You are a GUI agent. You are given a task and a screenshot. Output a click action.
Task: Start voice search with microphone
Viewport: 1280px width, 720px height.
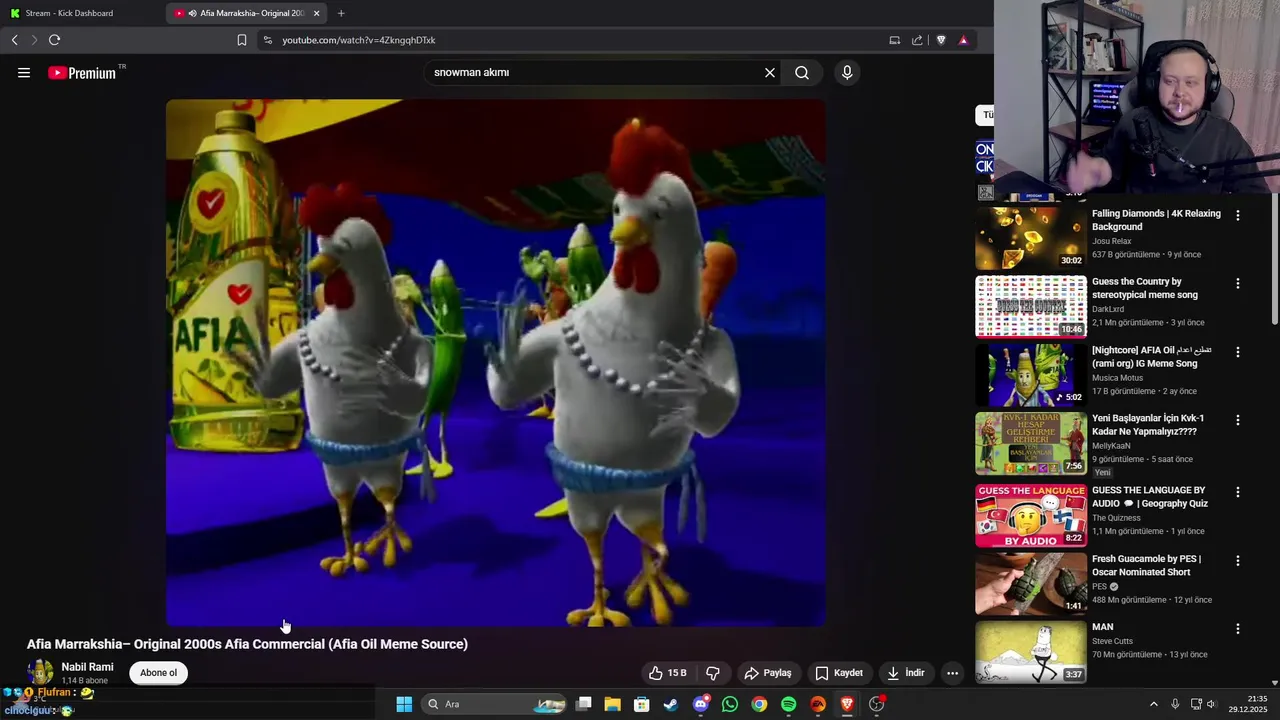[847, 72]
